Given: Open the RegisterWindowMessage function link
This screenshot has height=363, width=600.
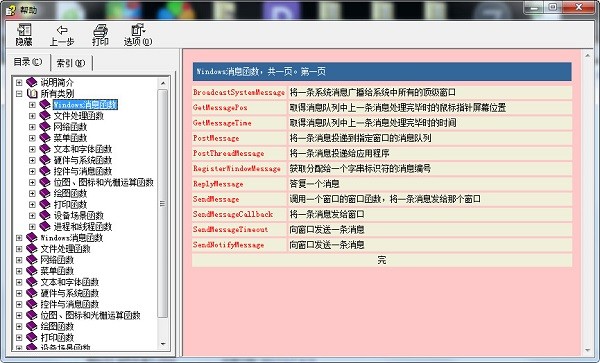Looking at the screenshot, I should 237,169.
